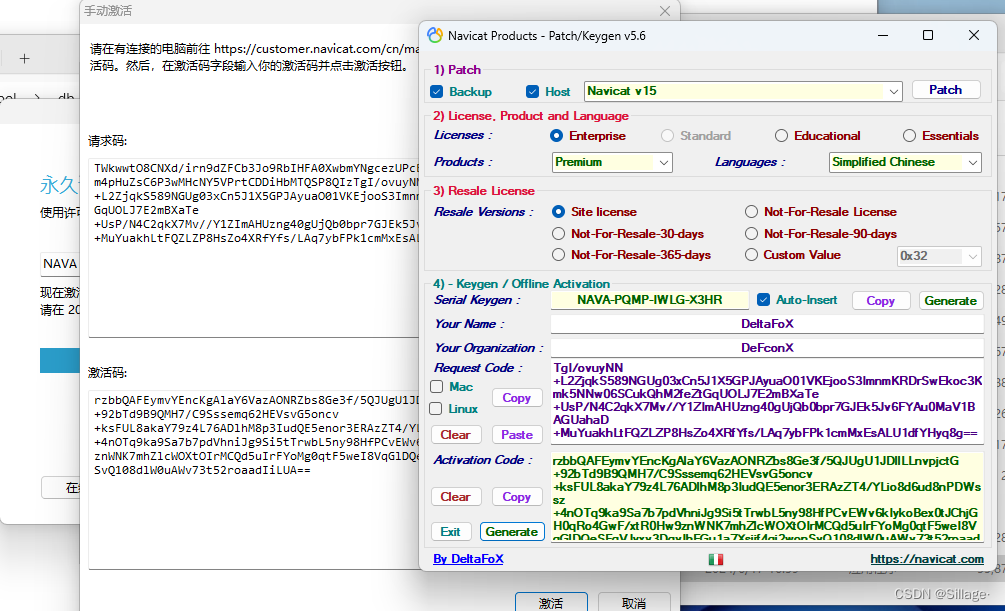Click the 激活码 text box in activation dialog
Viewport: 1005px width, 611px height.
tap(254, 480)
